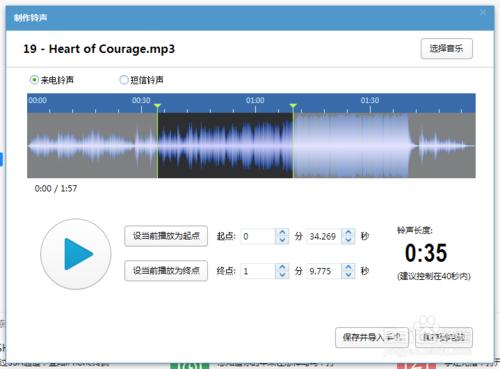This screenshot has width=500, height=369.
Task: Click the 保存并导入手机 button
Action: (x=372, y=337)
